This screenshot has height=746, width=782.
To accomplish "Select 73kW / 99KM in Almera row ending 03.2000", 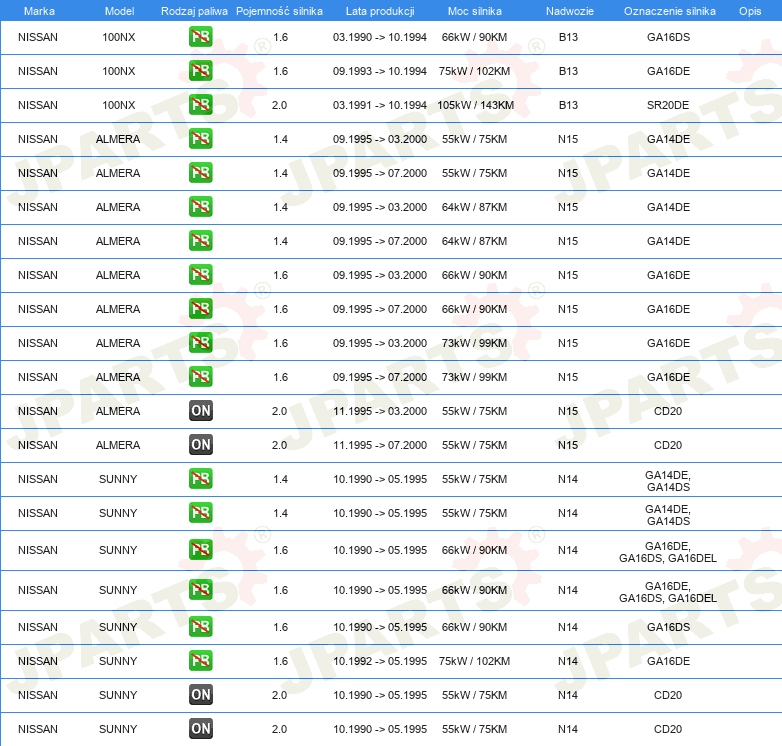I will pos(474,344).
